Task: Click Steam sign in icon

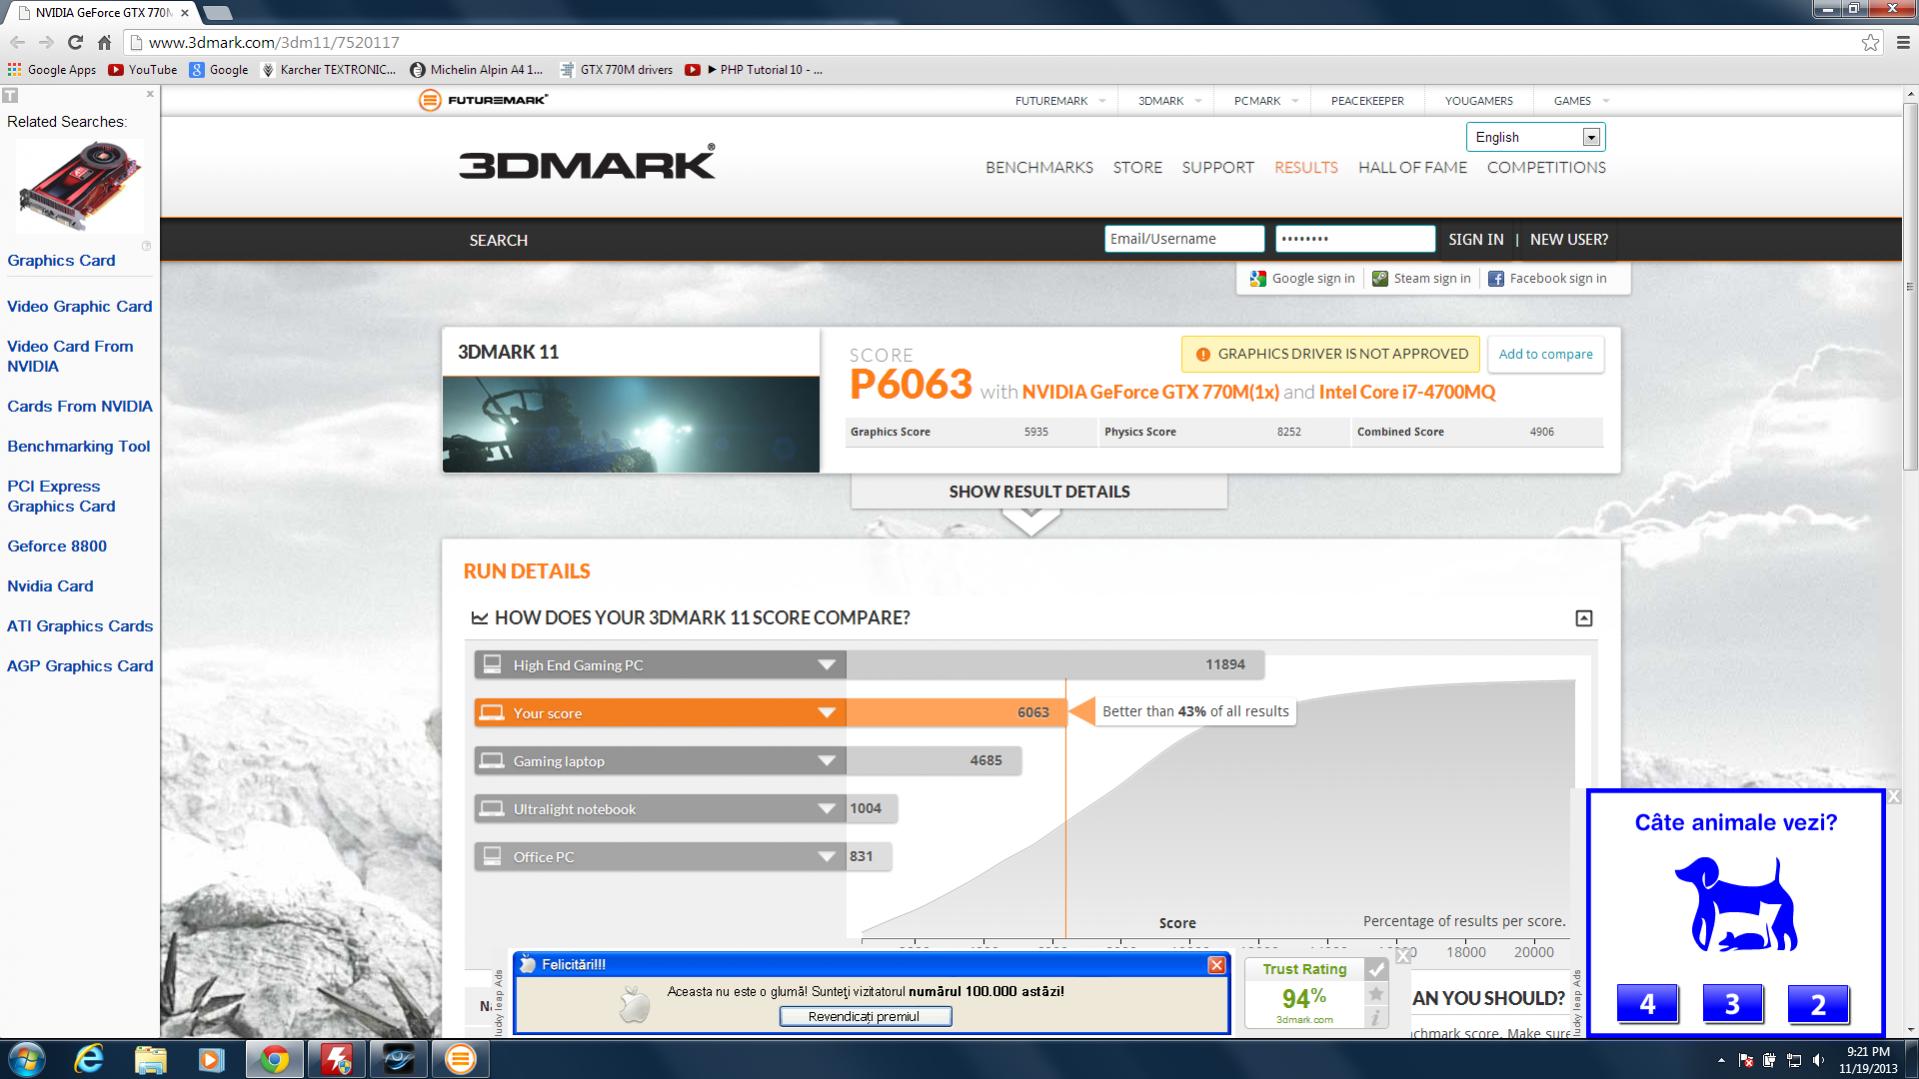Action: point(1380,279)
